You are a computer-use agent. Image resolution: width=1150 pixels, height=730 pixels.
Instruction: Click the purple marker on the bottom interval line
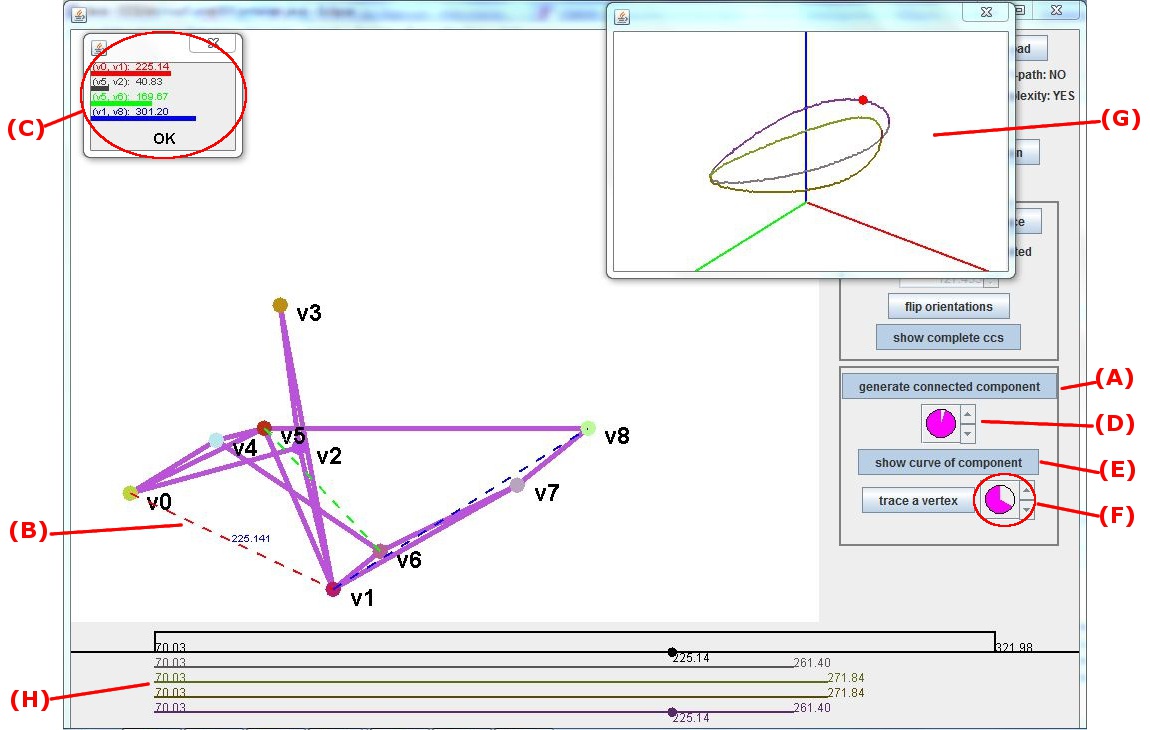click(672, 712)
